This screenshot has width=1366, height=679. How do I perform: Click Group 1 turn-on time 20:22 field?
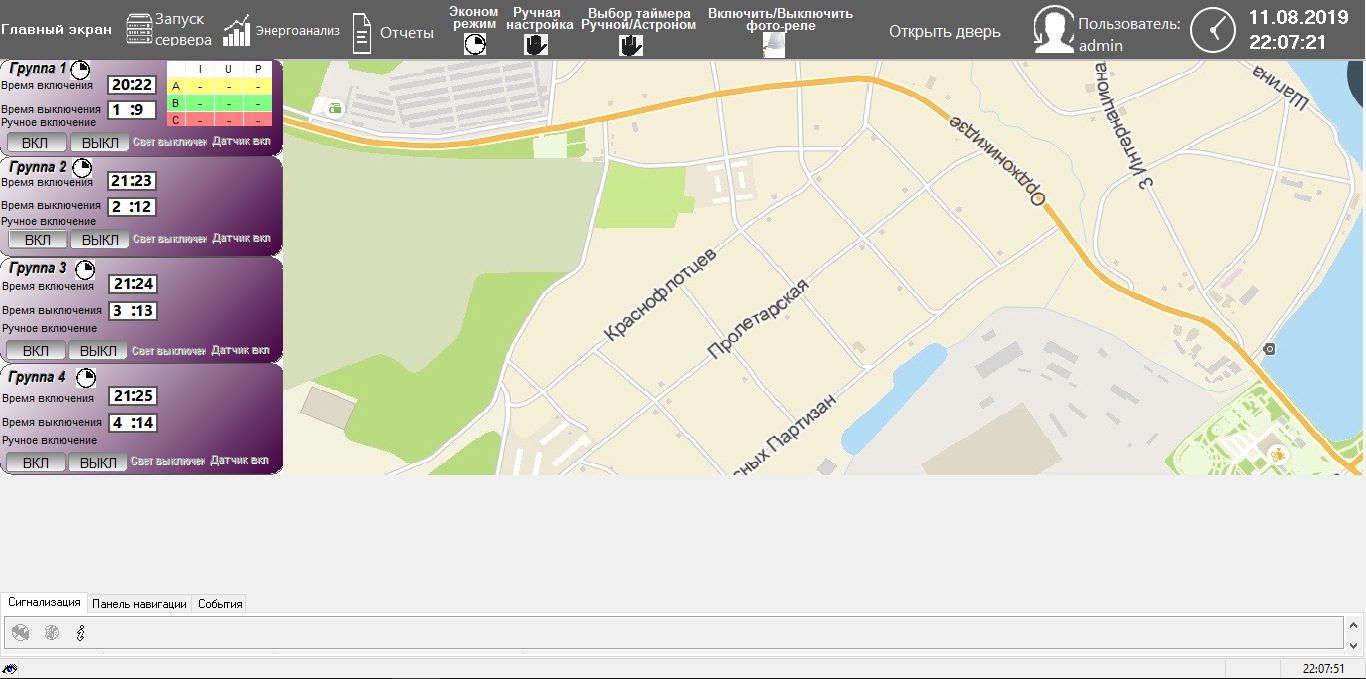click(132, 85)
